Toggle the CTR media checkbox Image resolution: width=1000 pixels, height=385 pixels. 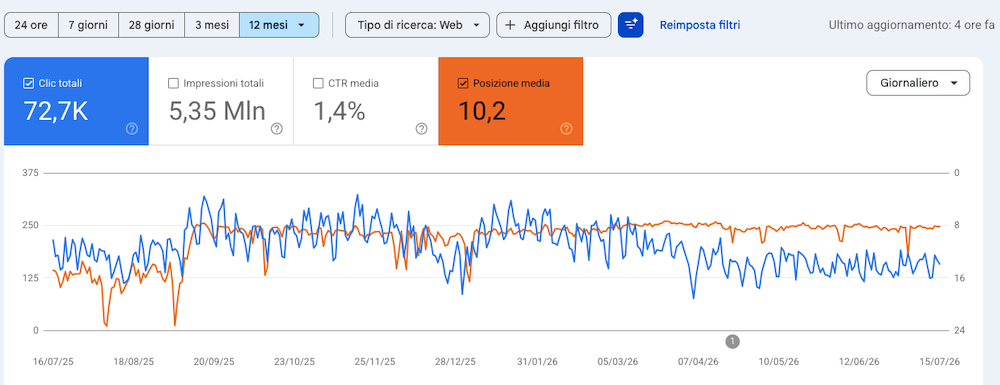coord(318,83)
